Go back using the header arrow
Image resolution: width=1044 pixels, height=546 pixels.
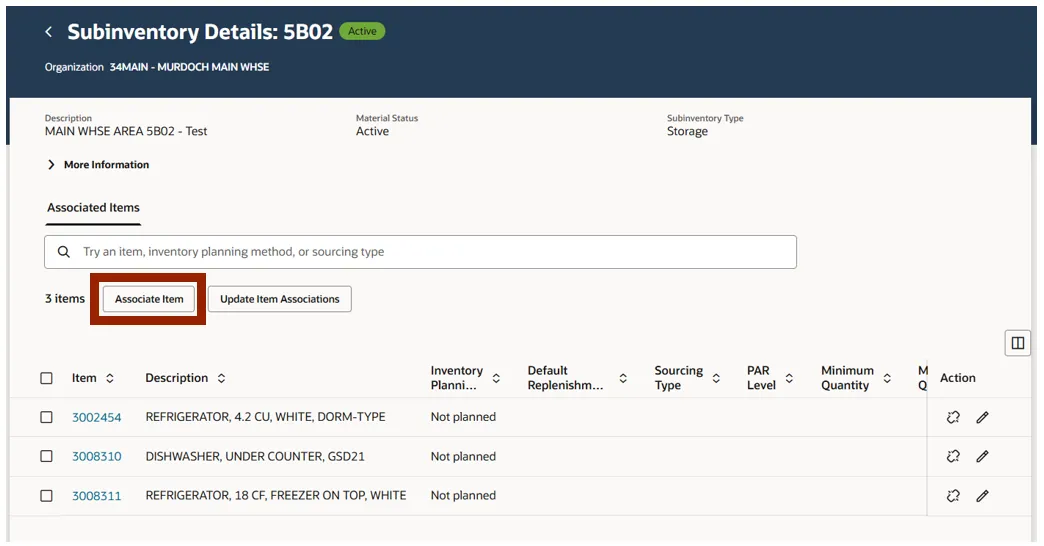49,31
